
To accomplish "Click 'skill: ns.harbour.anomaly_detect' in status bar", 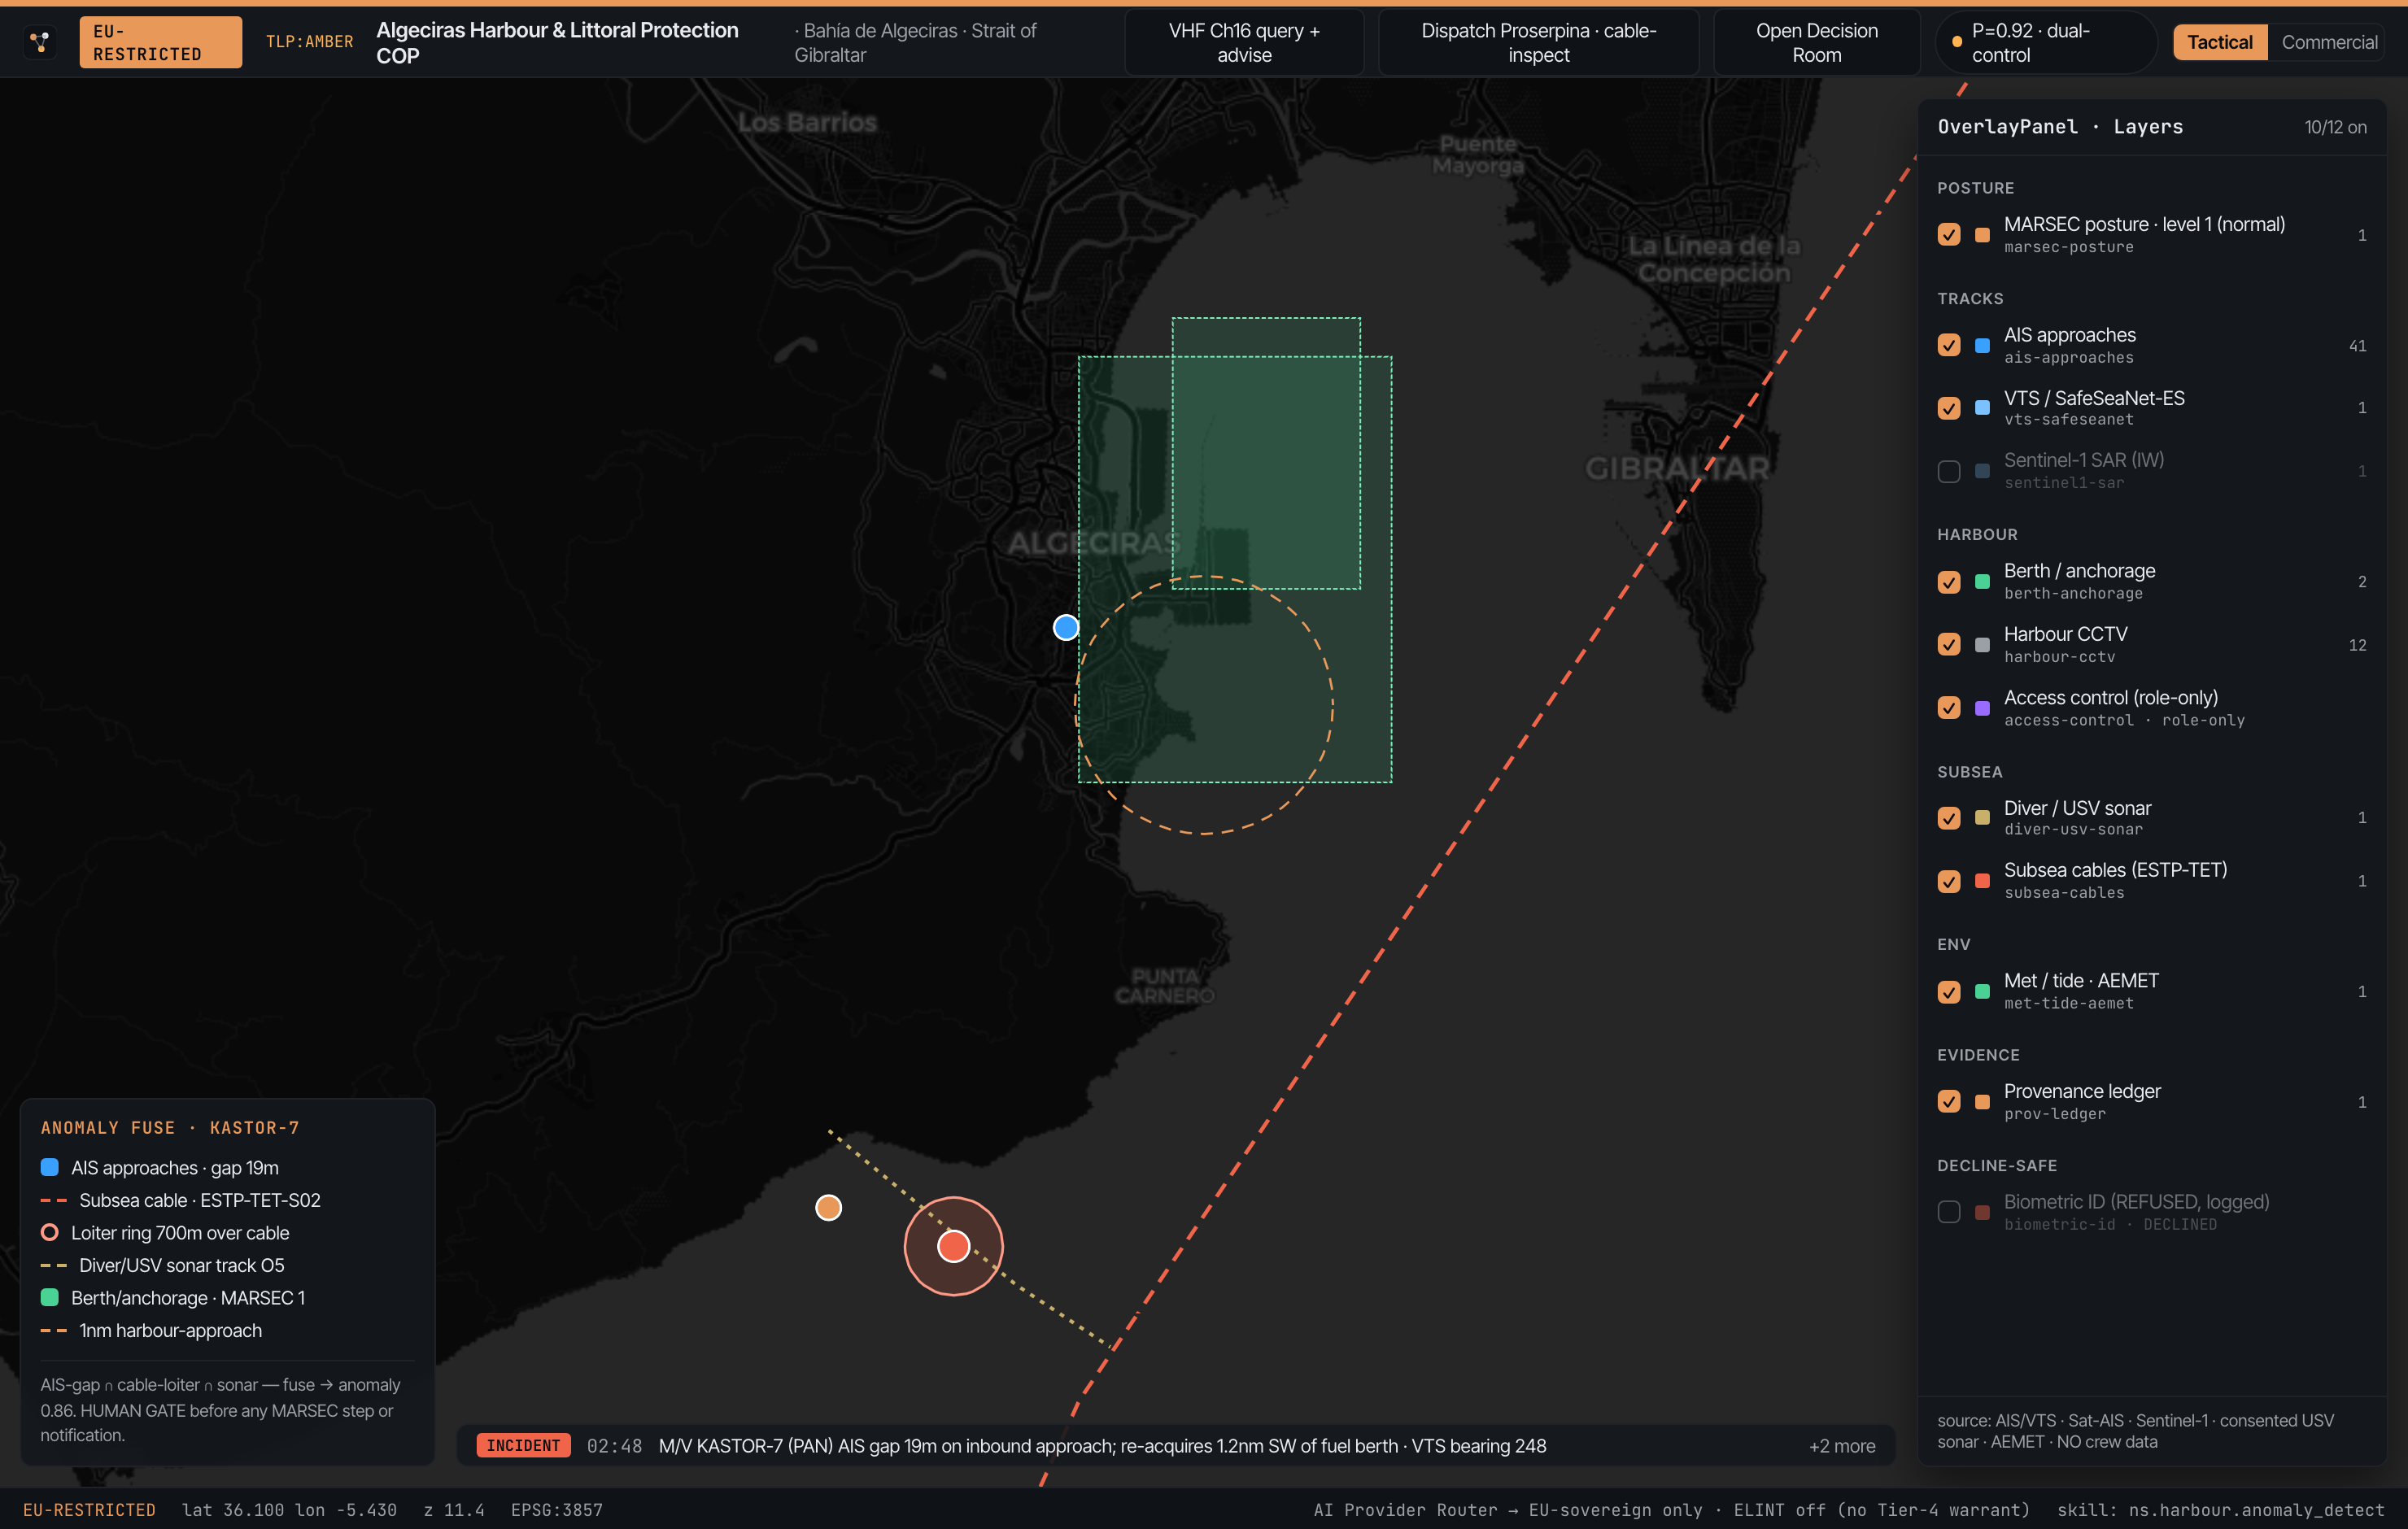I will 2220,1510.
